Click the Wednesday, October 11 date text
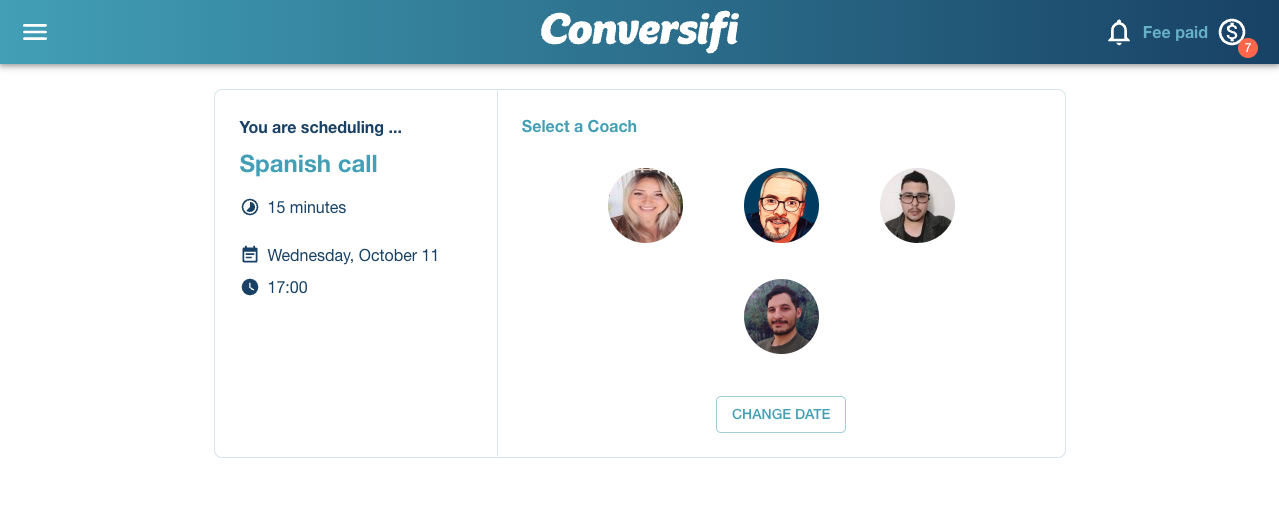Viewport: 1279px width, 517px height. coord(353,255)
